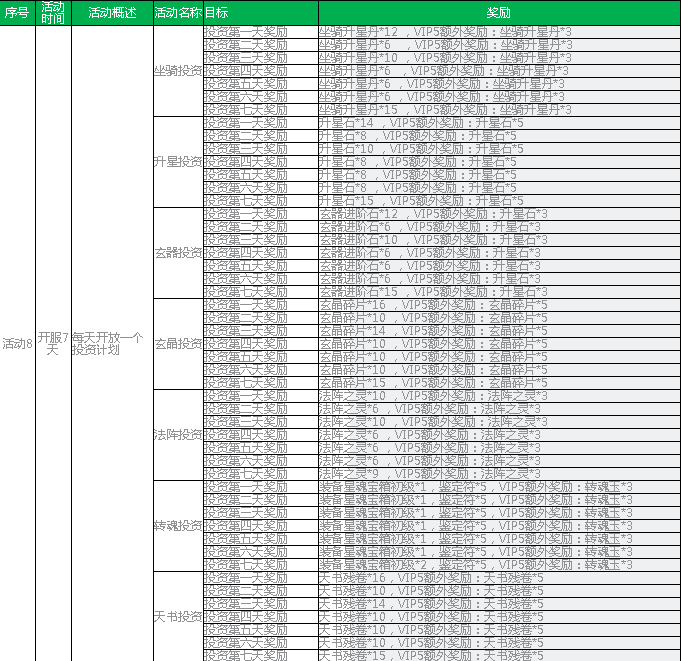Click the 升星投资 activity name cell
The height and width of the screenshot is (661, 681).
(178, 162)
